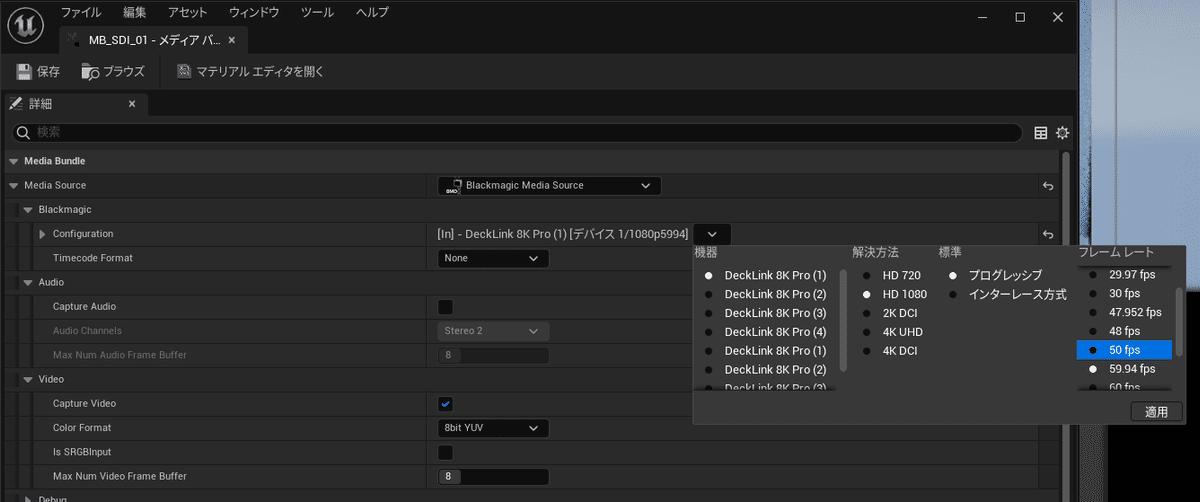Select first DeckLink 8K Pro (1) device
The height and width of the screenshot is (502, 1200).
click(x=767, y=275)
